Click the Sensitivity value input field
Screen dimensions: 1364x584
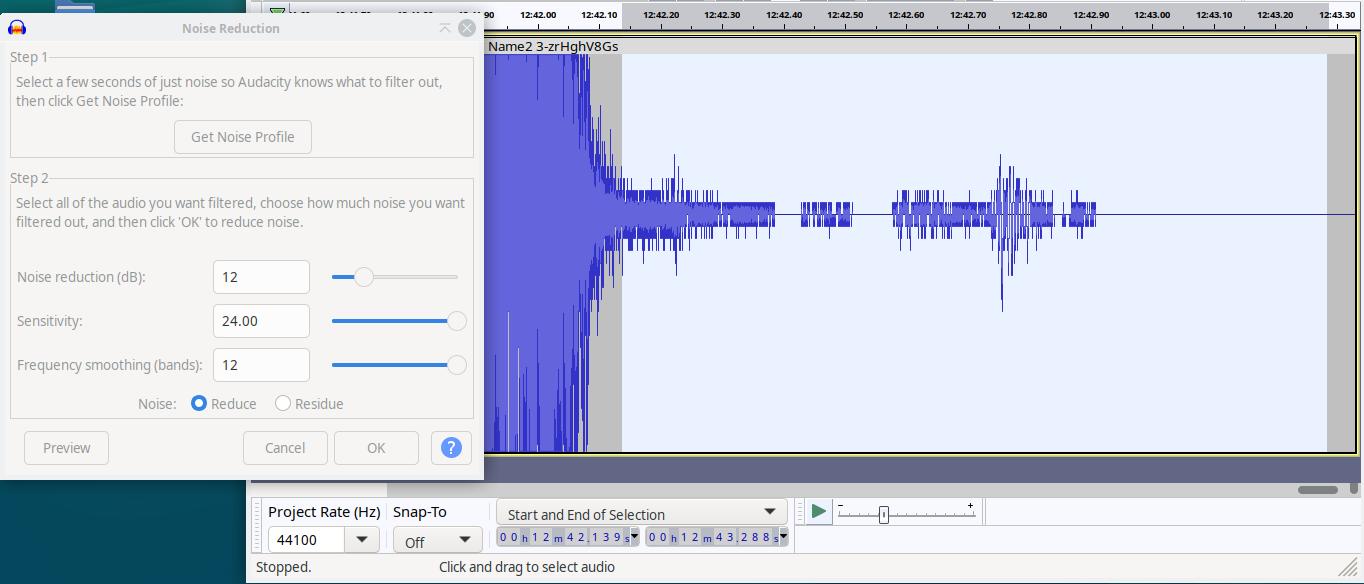pos(261,321)
